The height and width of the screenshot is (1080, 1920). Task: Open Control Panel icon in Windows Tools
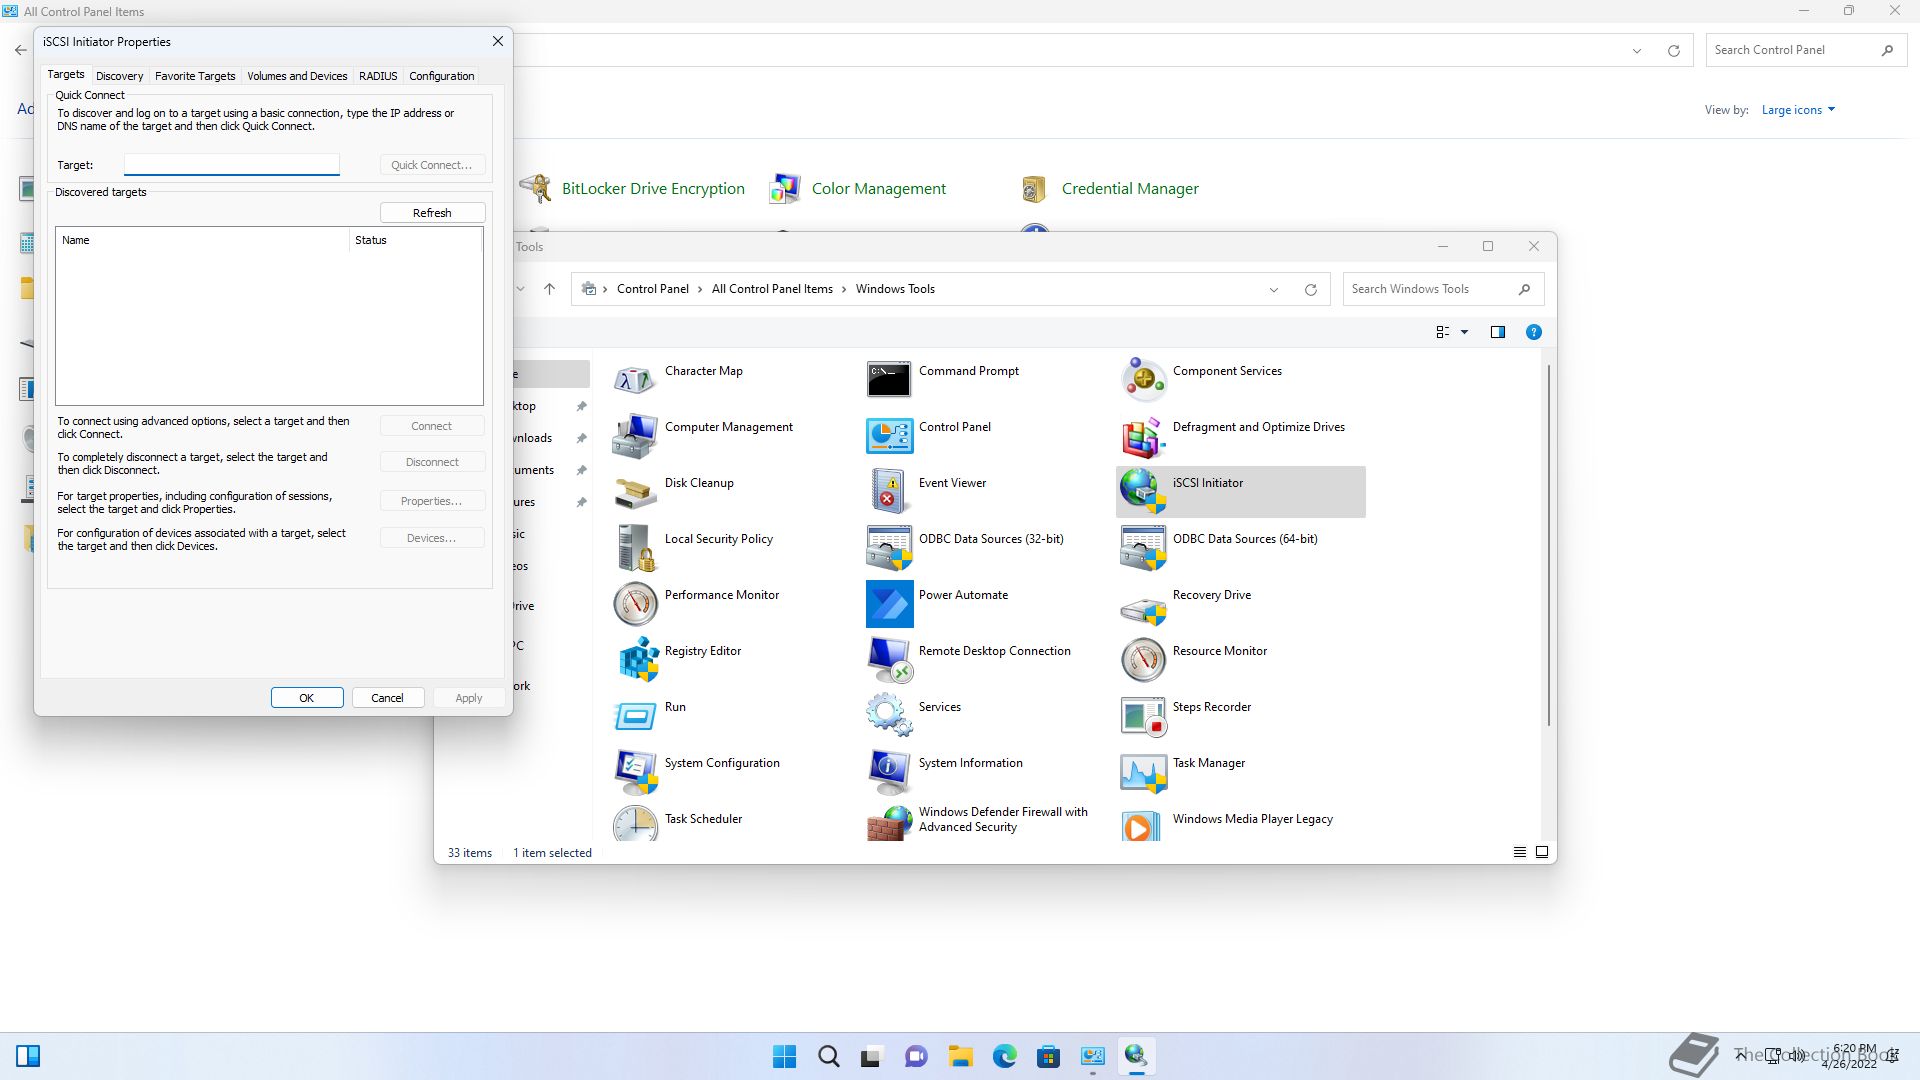[889, 435]
